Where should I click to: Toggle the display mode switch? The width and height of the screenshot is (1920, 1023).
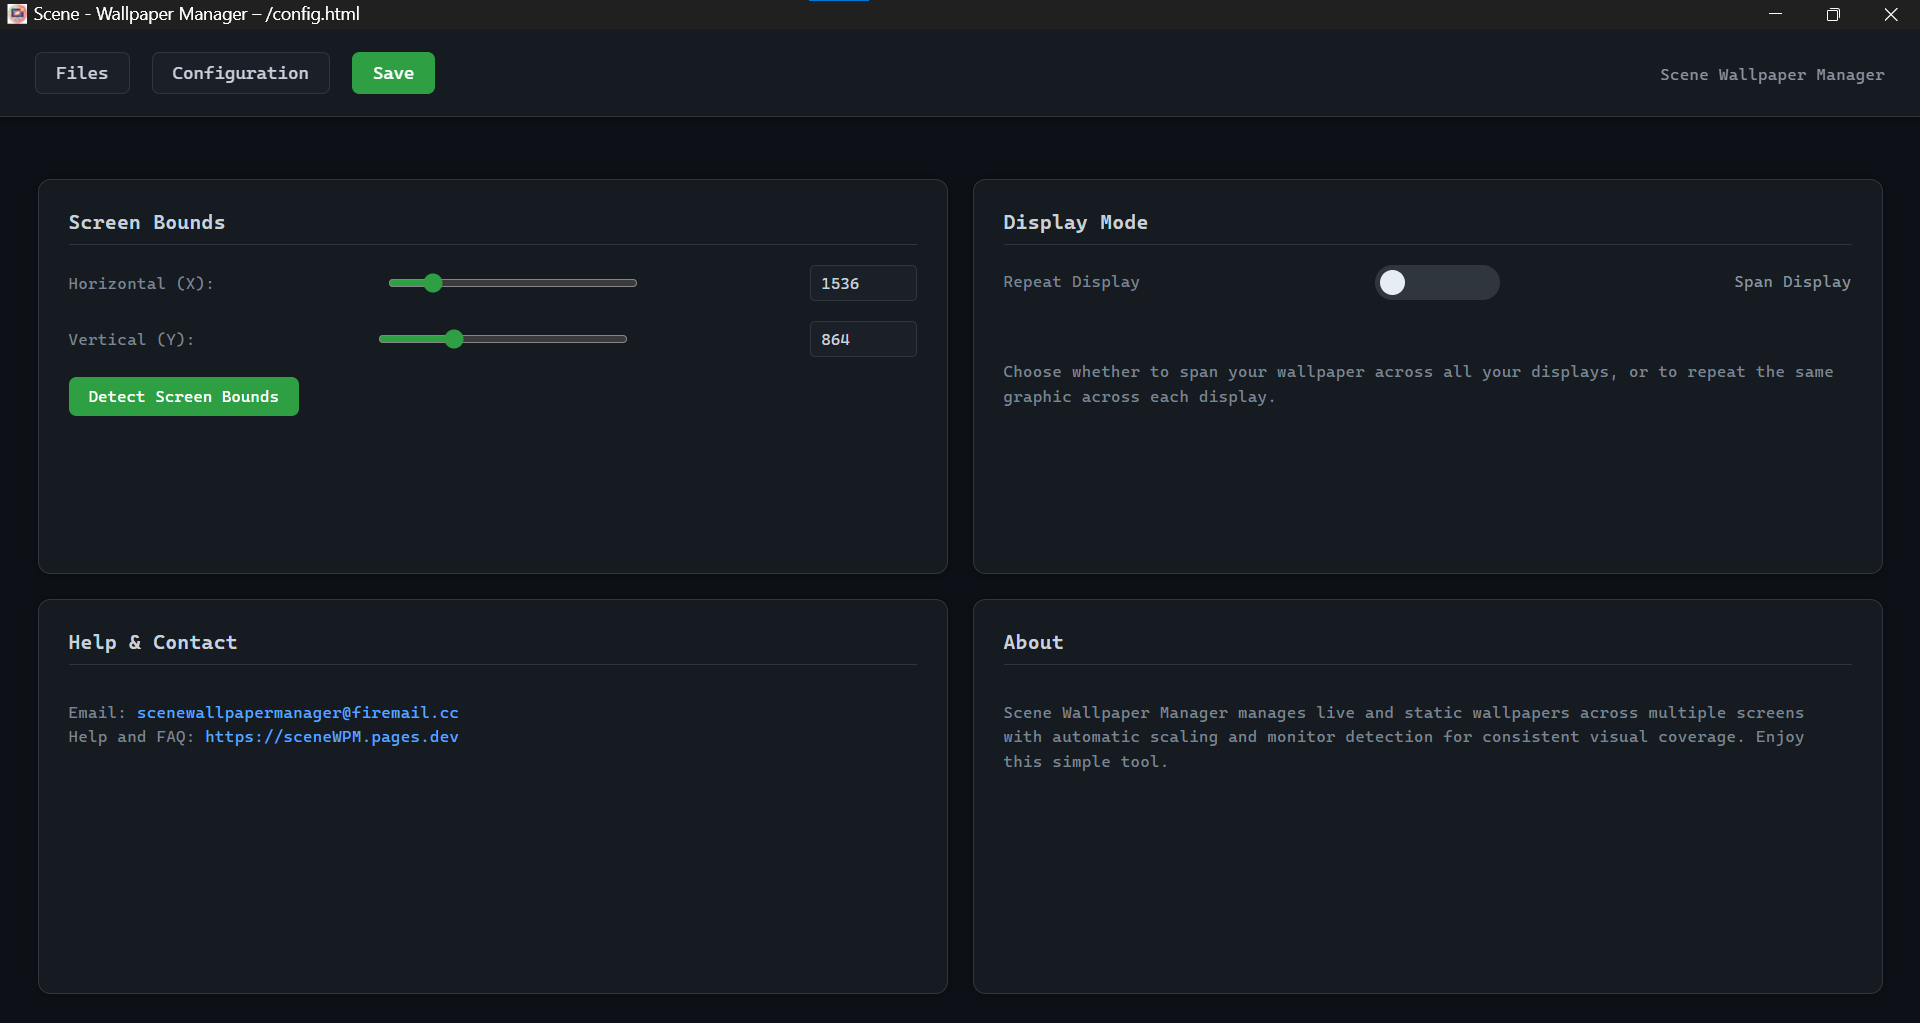click(x=1437, y=282)
